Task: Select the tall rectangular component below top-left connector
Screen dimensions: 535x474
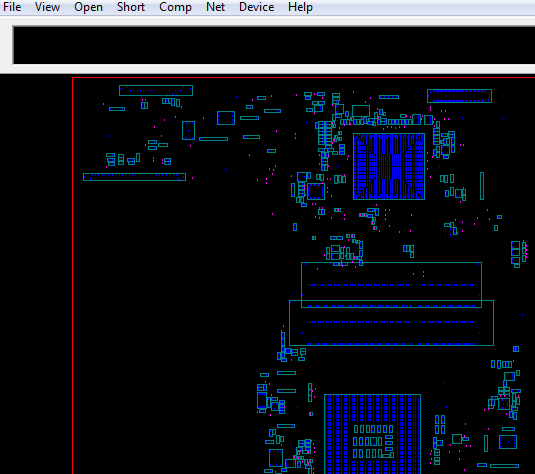Action: coord(188,130)
